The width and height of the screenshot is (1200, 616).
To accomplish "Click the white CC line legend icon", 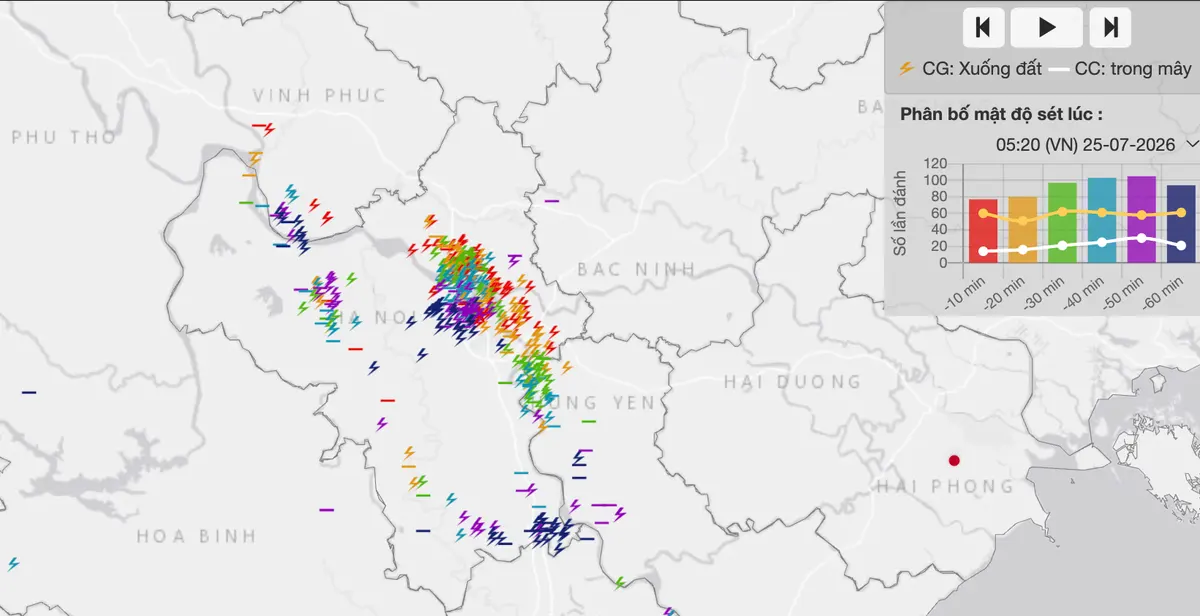I will pyautogui.click(x=1060, y=70).
